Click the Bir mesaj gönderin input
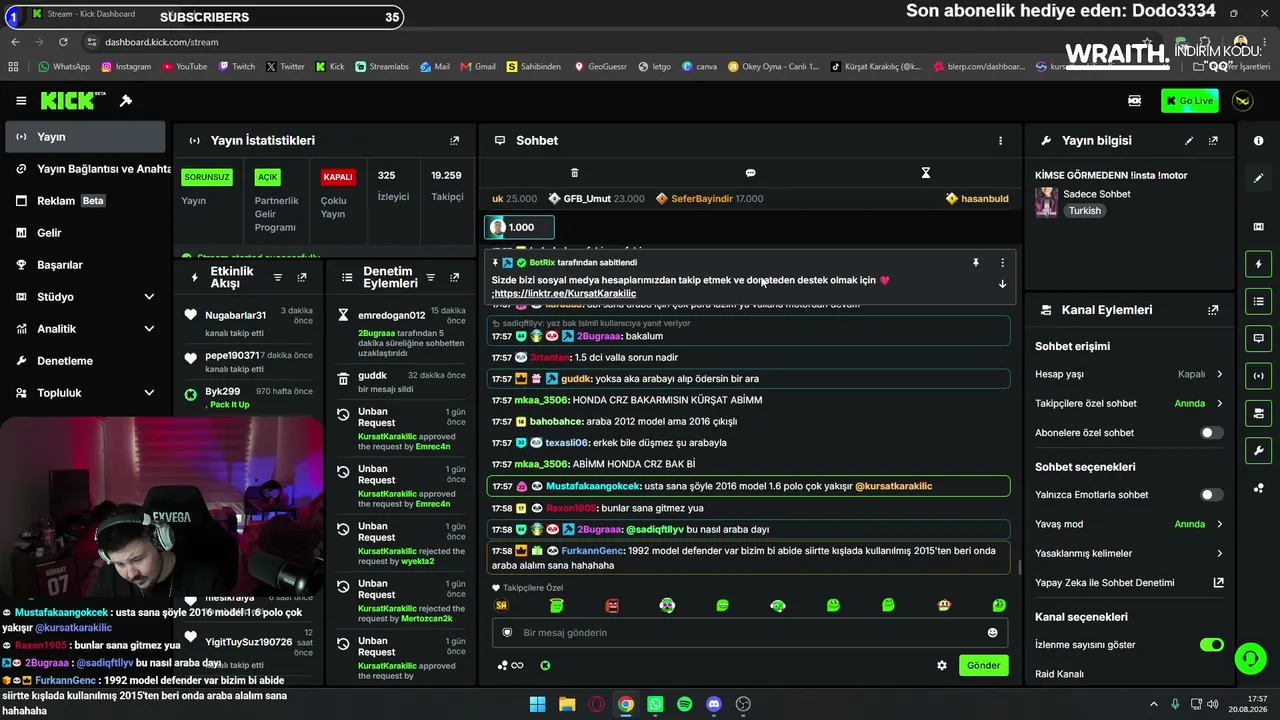 750,633
